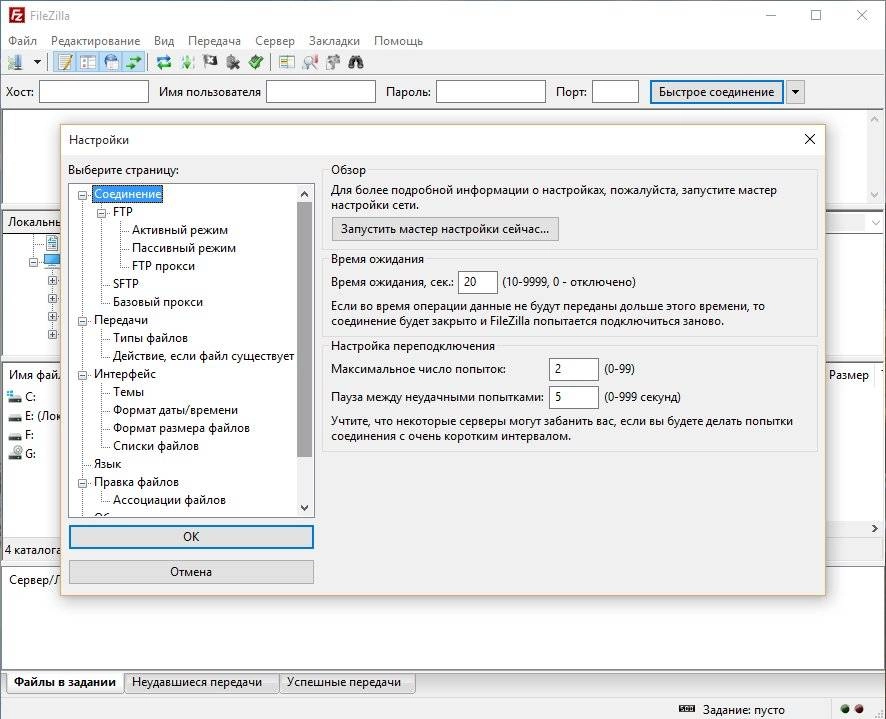The height and width of the screenshot is (719, 886).
Task: Collapse the Передачи tree node
Action: coord(82,321)
